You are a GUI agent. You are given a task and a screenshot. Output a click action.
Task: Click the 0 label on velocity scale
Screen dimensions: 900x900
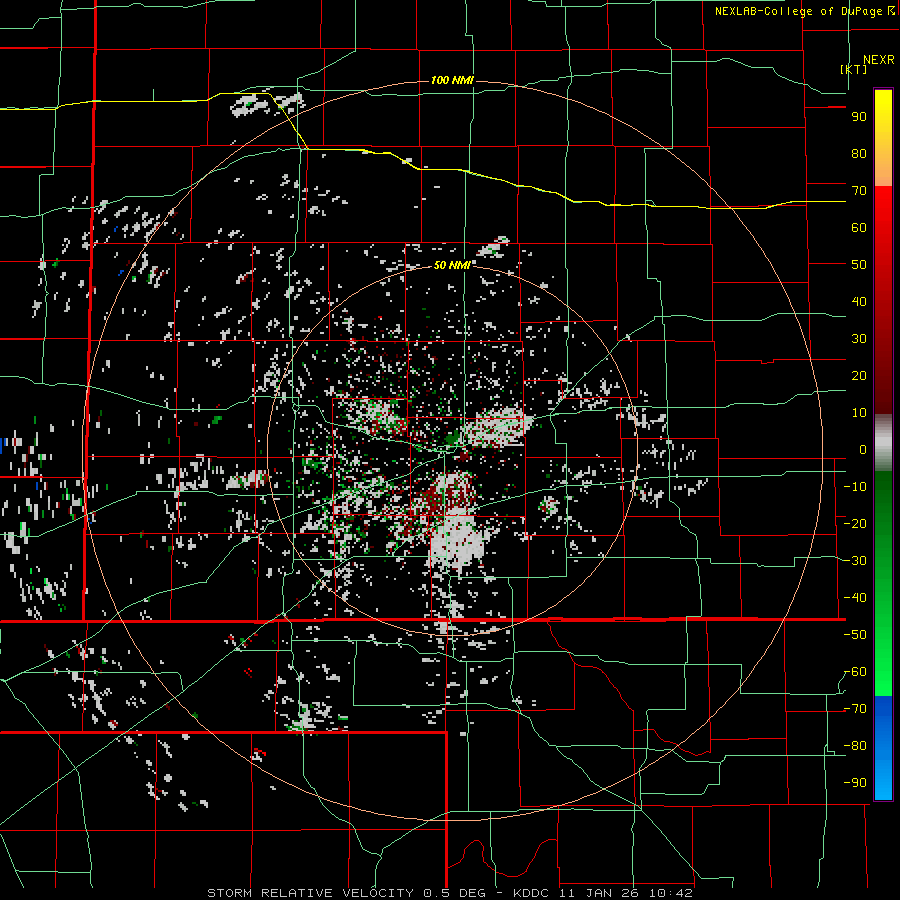[863, 450]
